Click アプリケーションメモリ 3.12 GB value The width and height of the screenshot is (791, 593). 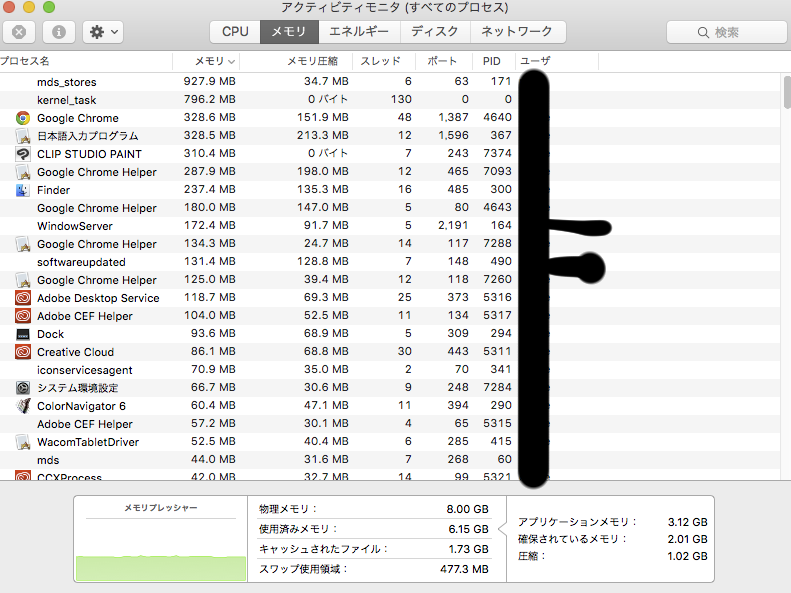point(688,522)
